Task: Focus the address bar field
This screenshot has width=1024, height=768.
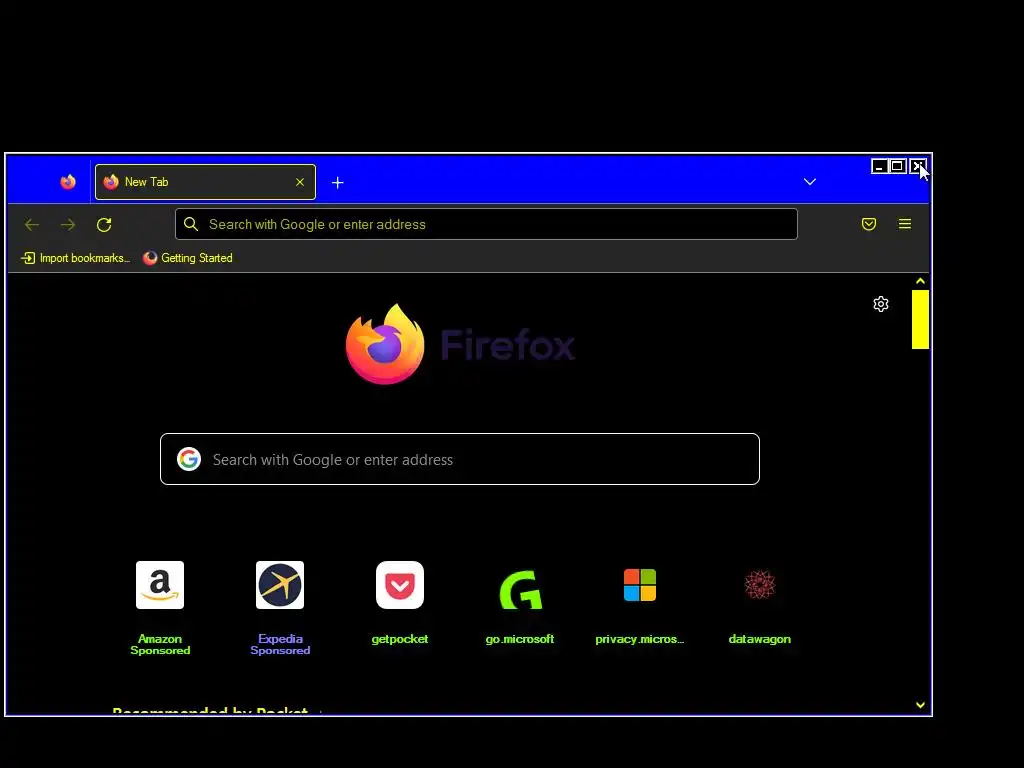Action: 486,224
